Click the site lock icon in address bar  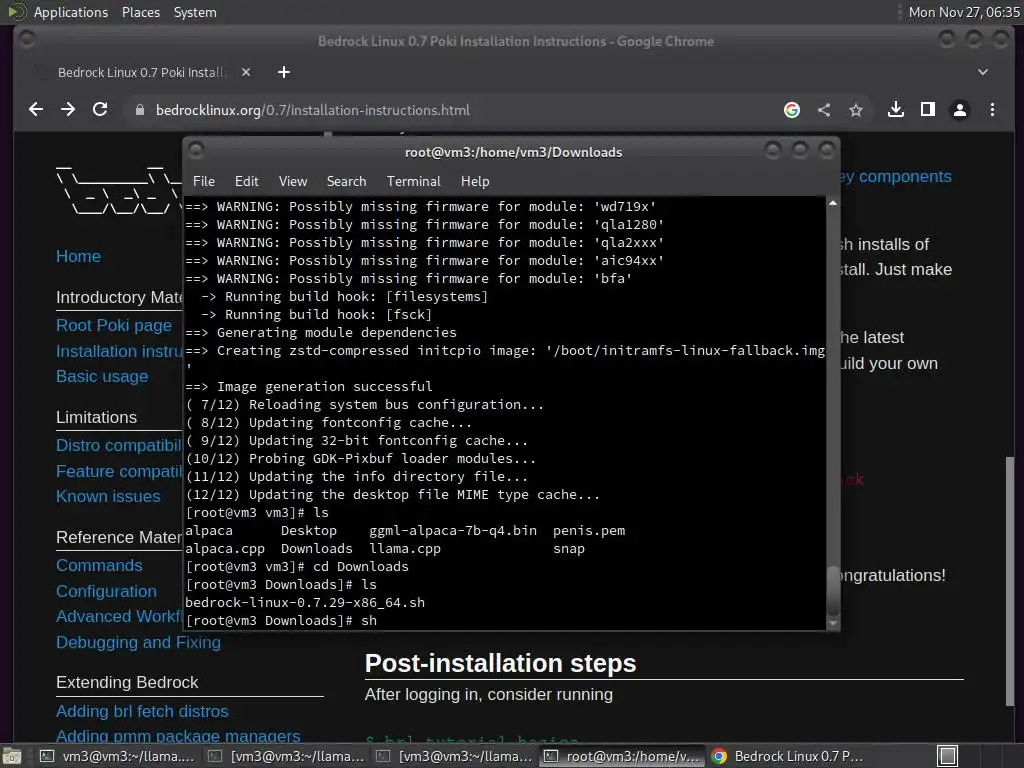(139, 110)
